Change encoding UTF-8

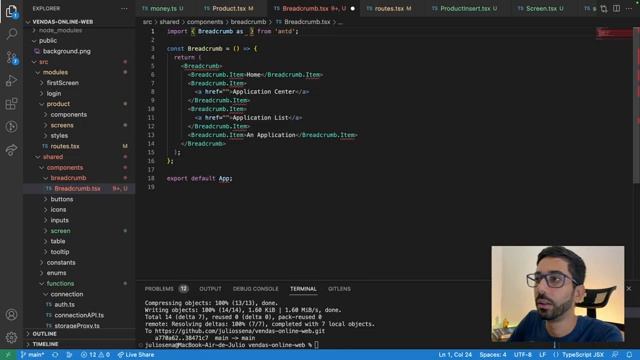tap(523, 355)
